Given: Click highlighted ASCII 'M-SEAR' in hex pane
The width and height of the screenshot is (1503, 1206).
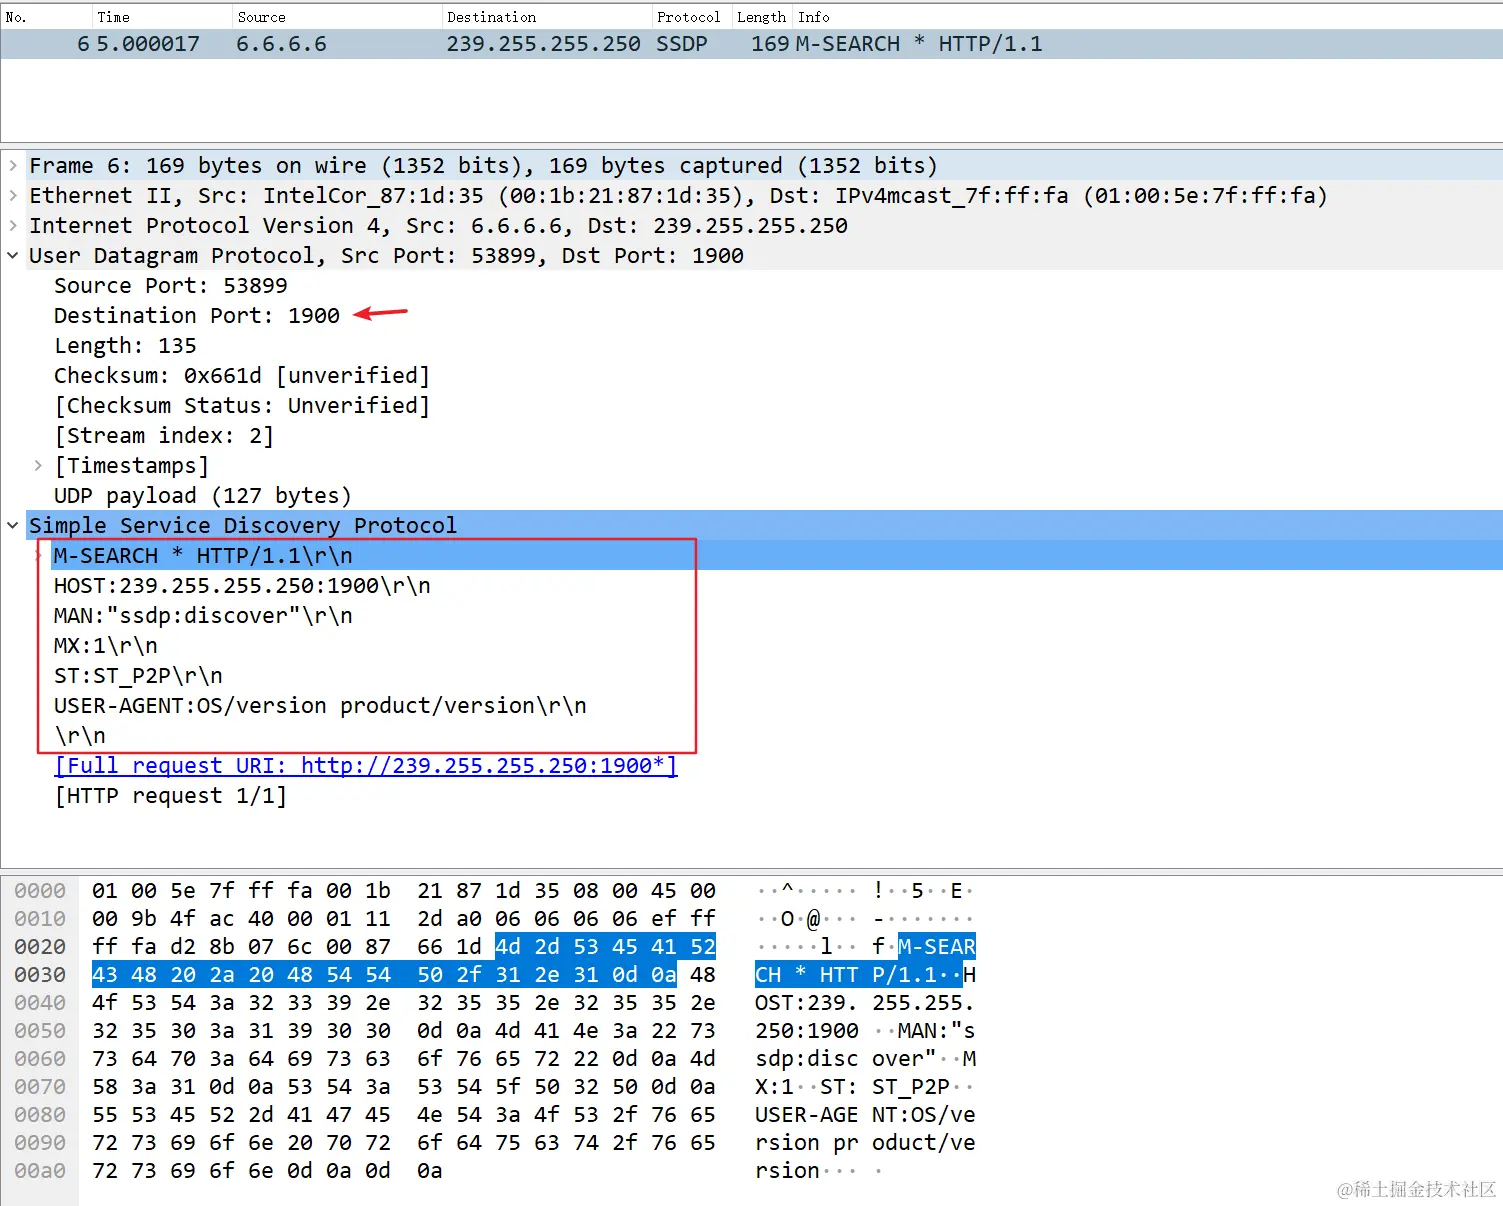Looking at the screenshot, I should (x=937, y=947).
